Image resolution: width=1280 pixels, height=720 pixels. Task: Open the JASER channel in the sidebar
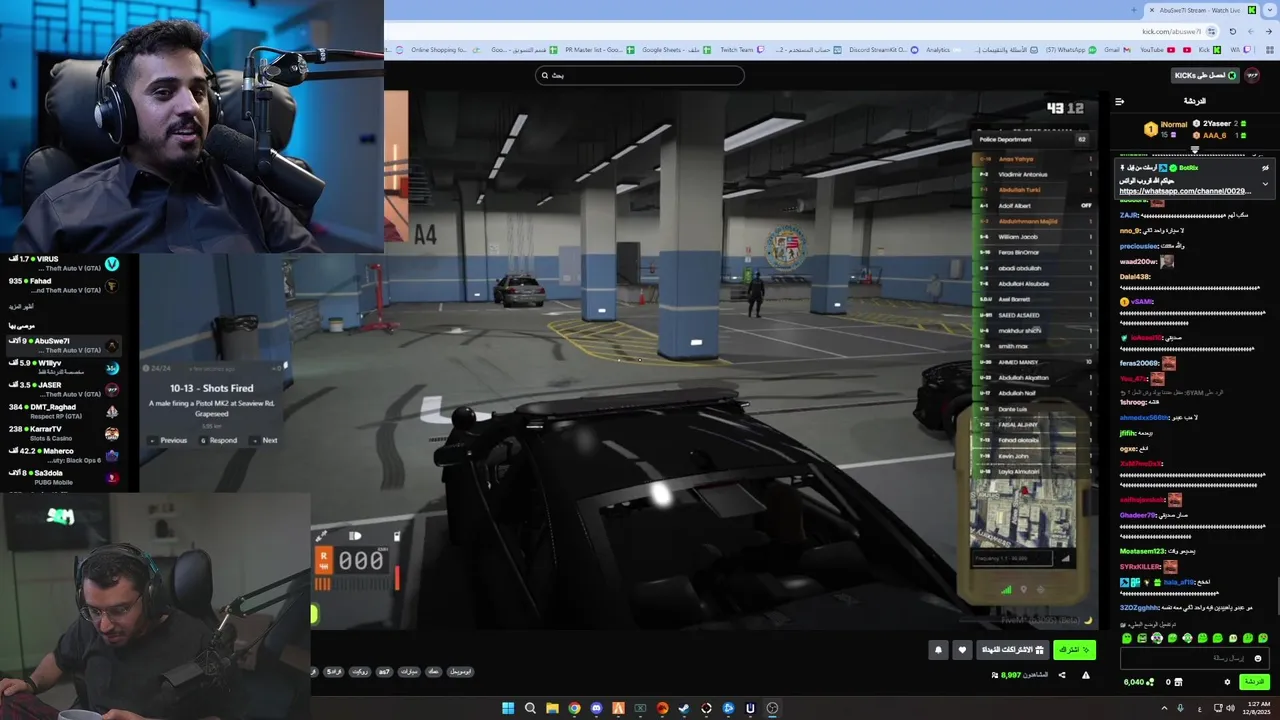click(x=62, y=389)
